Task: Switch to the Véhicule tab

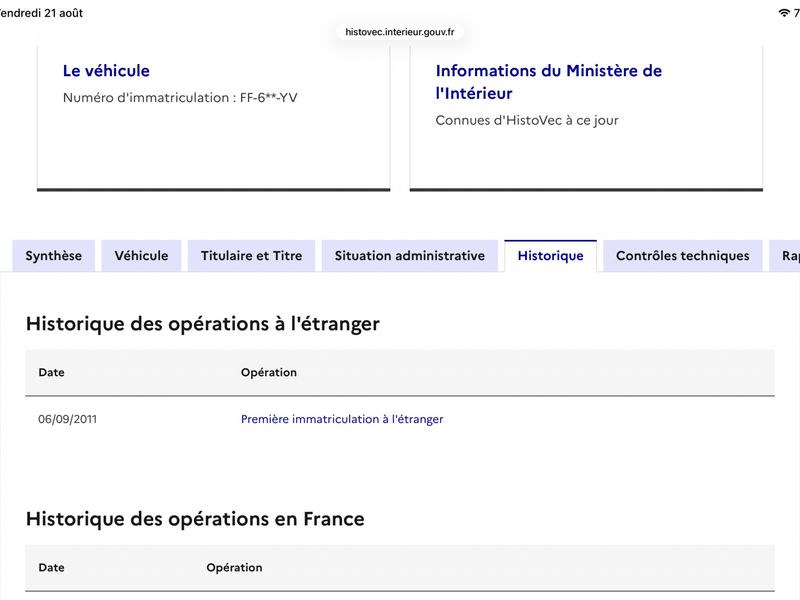Action: 141,256
